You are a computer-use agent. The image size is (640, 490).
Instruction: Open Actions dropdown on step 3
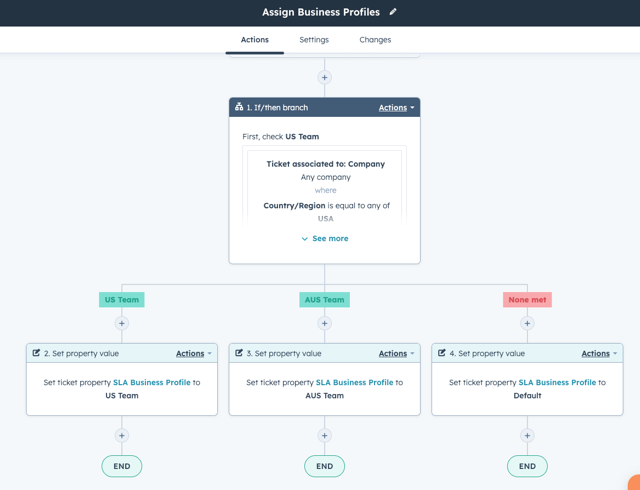coord(396,354)
